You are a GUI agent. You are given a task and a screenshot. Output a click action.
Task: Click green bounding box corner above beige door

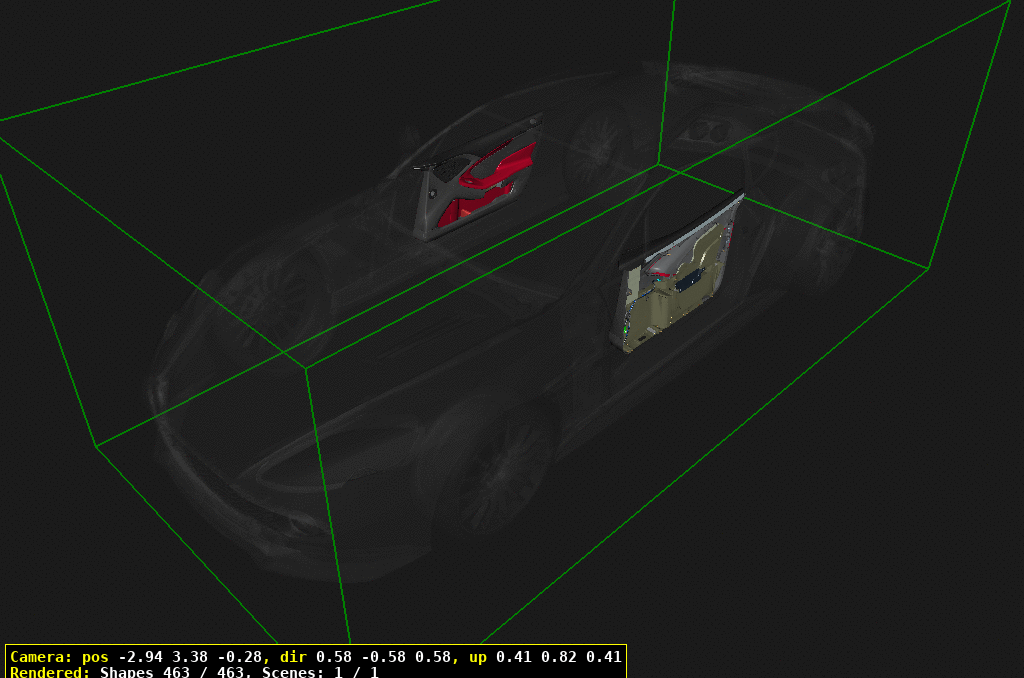[658, 165]
